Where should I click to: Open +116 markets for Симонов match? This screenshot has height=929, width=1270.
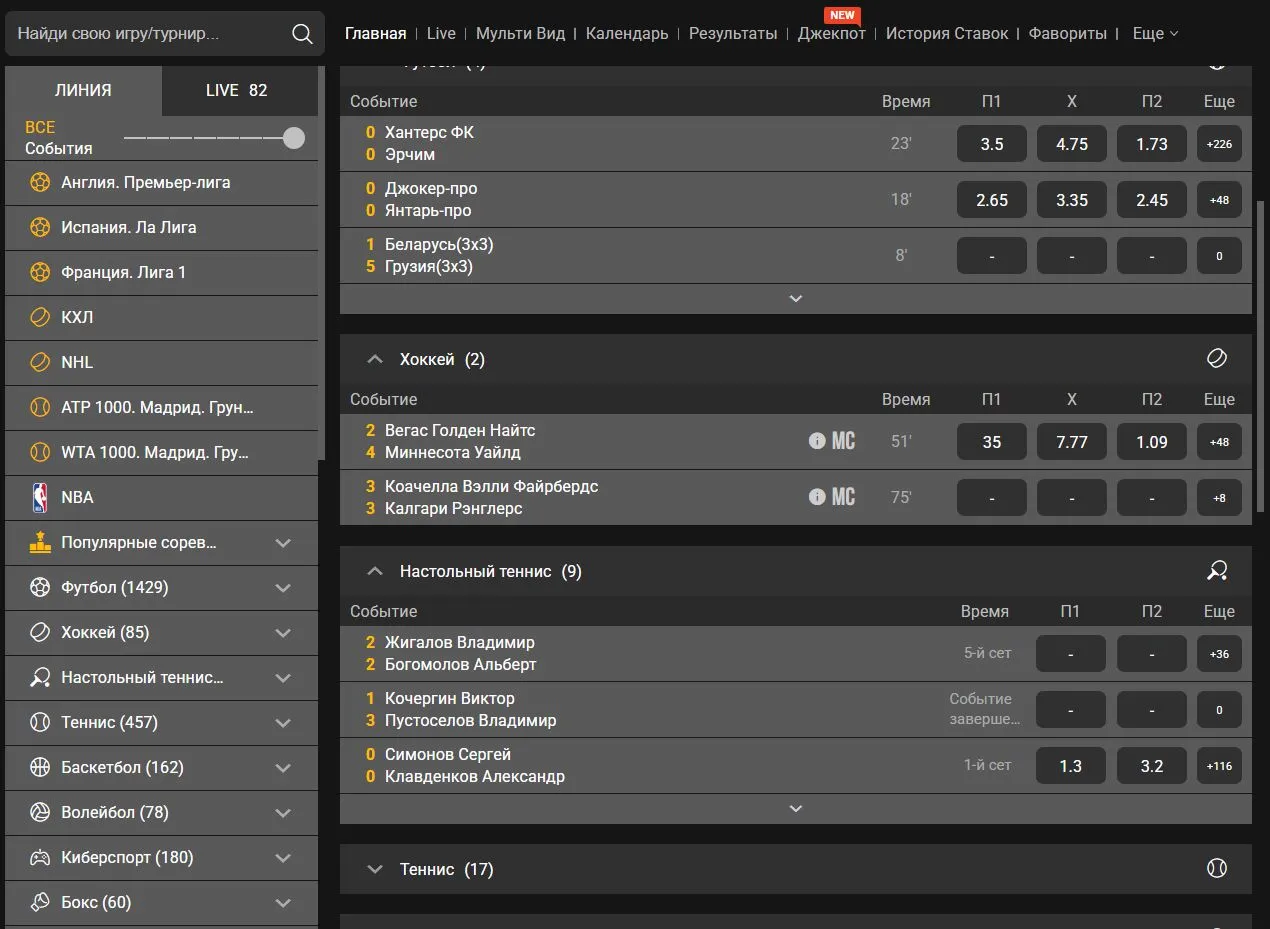tap(1219, 766)
